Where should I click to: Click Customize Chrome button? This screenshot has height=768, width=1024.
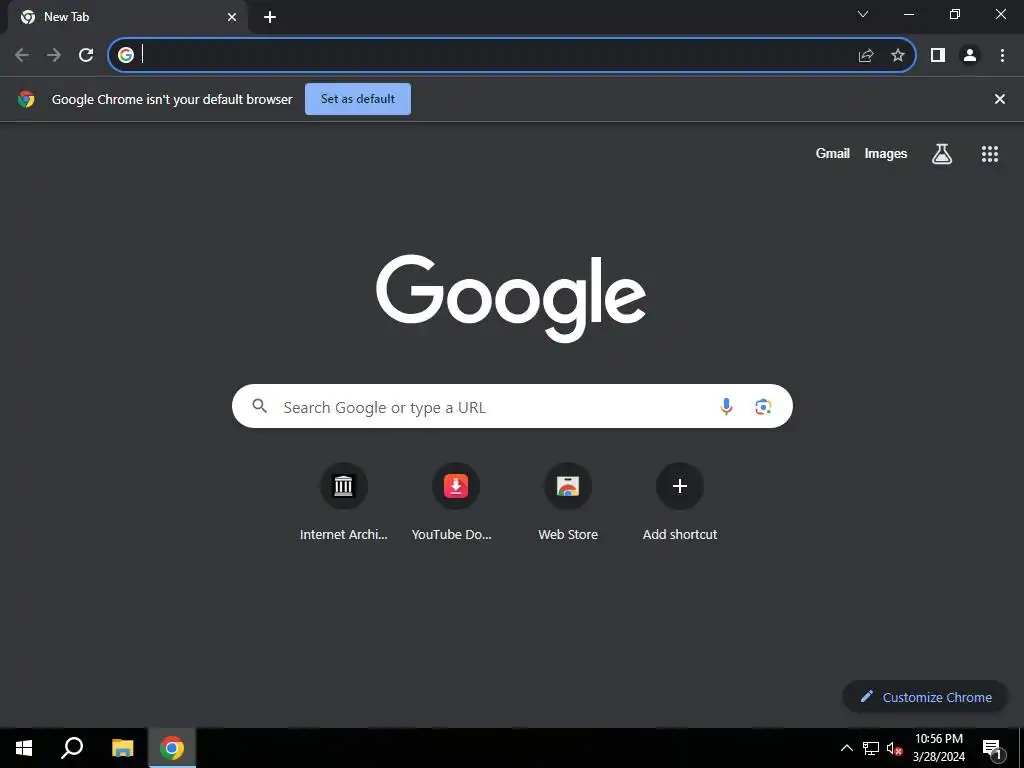pos(925,697)
